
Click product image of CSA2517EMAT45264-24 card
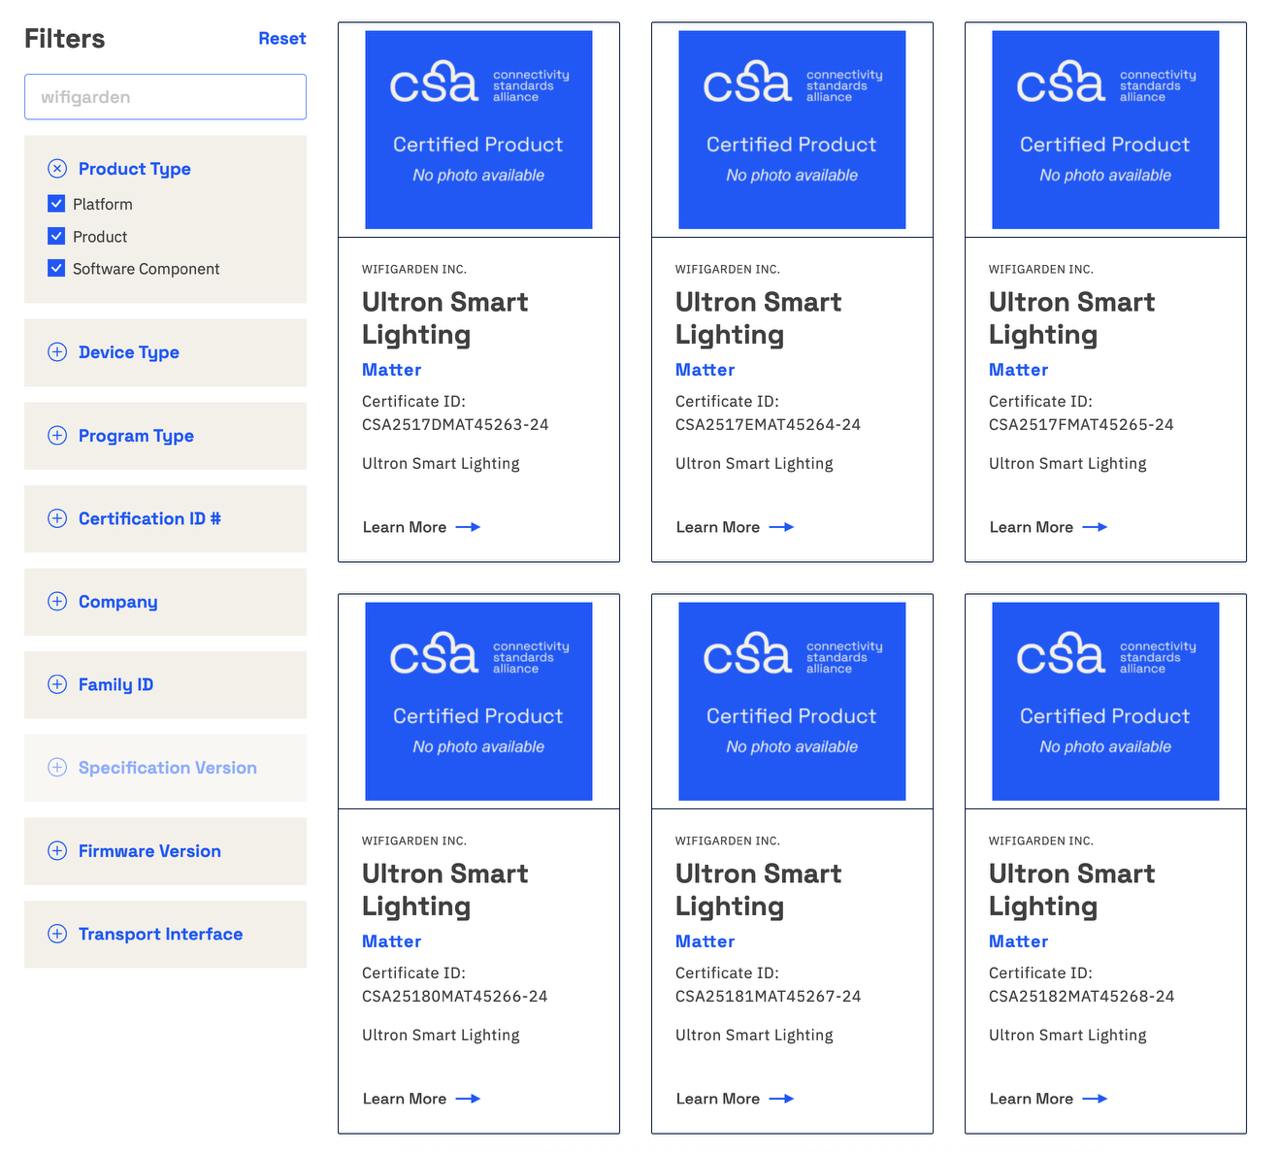792,130
